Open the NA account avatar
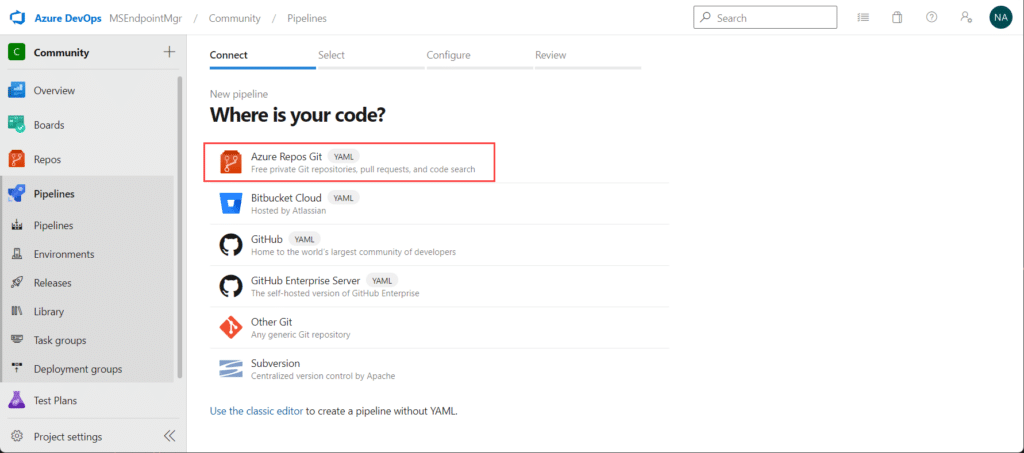 point(1000,18)
